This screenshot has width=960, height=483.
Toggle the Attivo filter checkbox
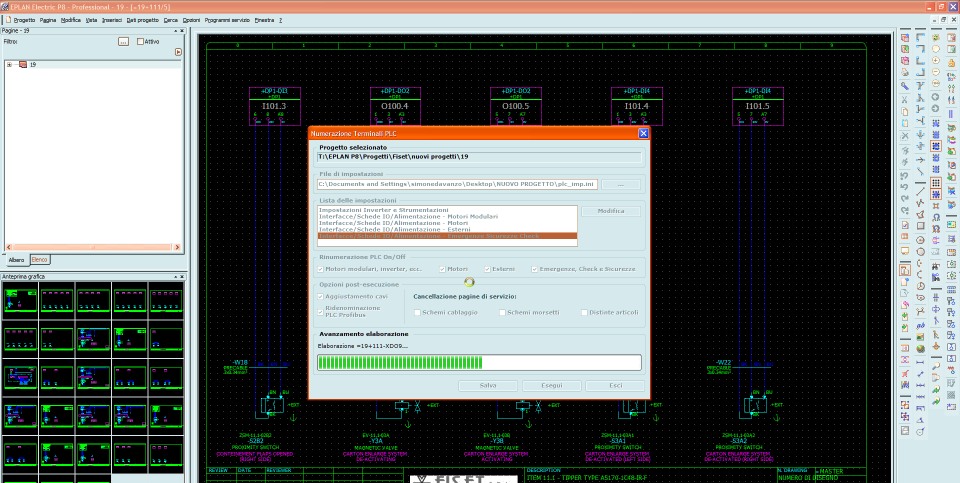click(x=140, y=42)
